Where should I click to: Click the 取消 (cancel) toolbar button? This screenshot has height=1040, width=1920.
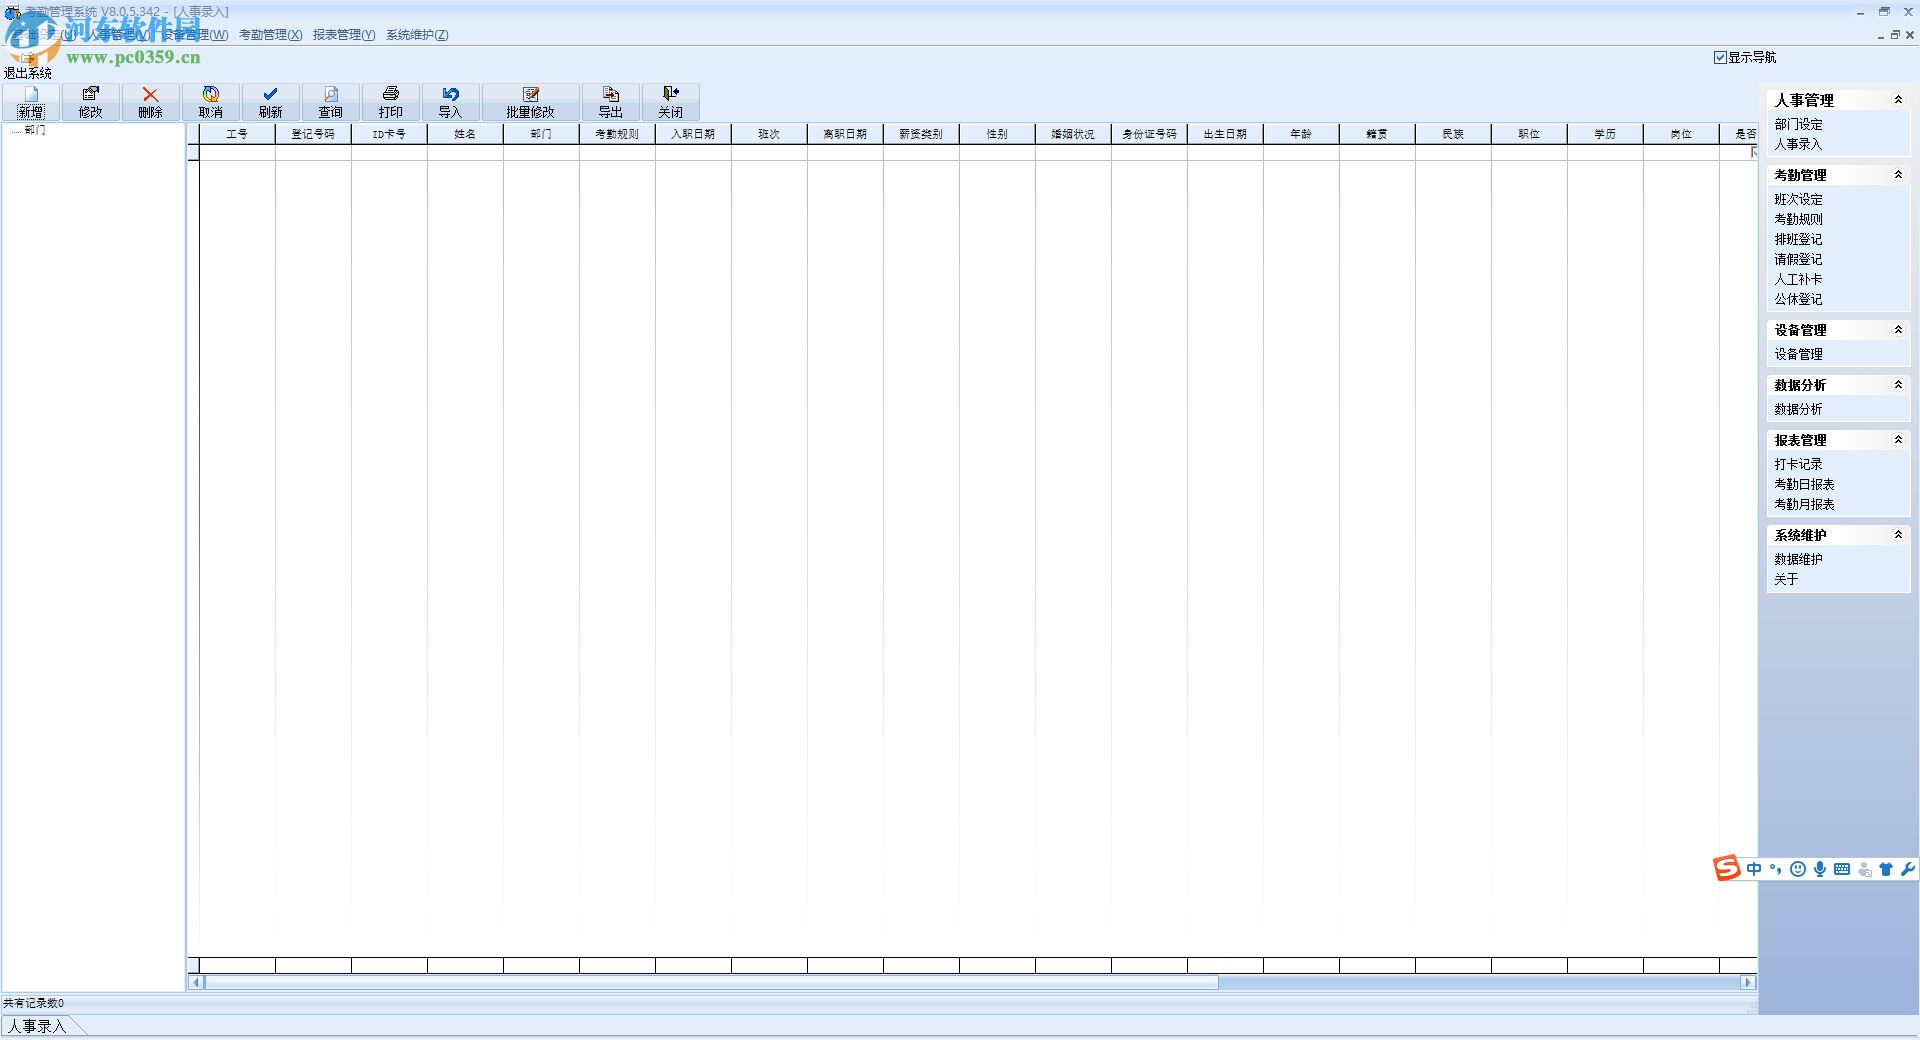pyautogui.click(x=211, y=102)
